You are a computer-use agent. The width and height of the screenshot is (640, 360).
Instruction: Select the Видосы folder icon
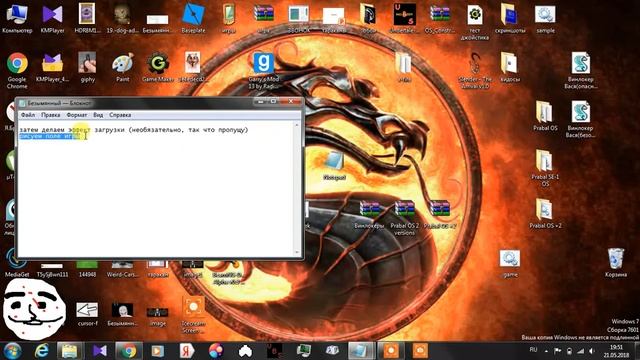pyautogui.click(x=510, y=67)
